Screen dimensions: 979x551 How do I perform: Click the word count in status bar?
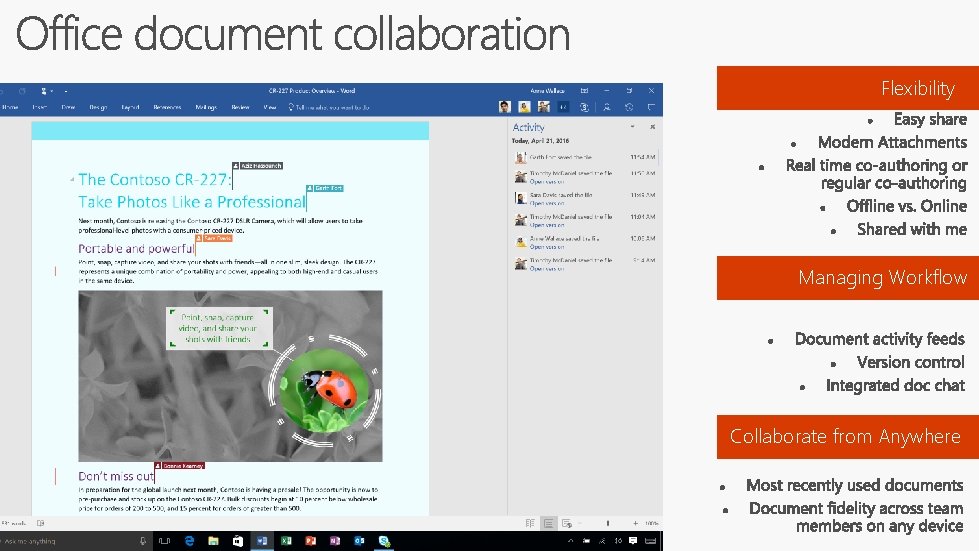pyautogui.click(x=13, y=524)
